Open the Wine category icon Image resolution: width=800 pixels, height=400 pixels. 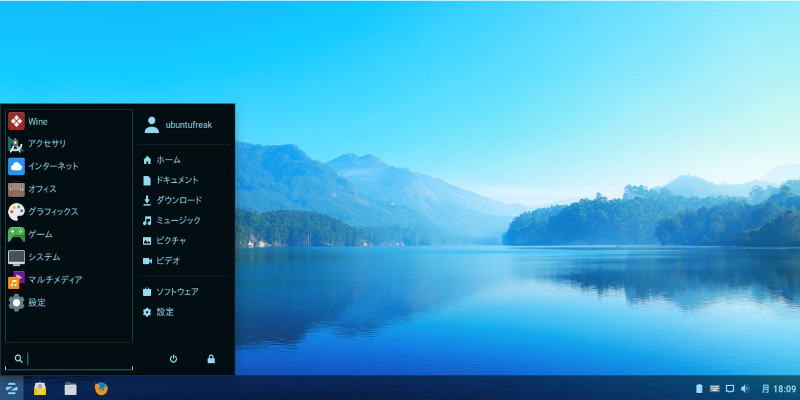point(16,121)
